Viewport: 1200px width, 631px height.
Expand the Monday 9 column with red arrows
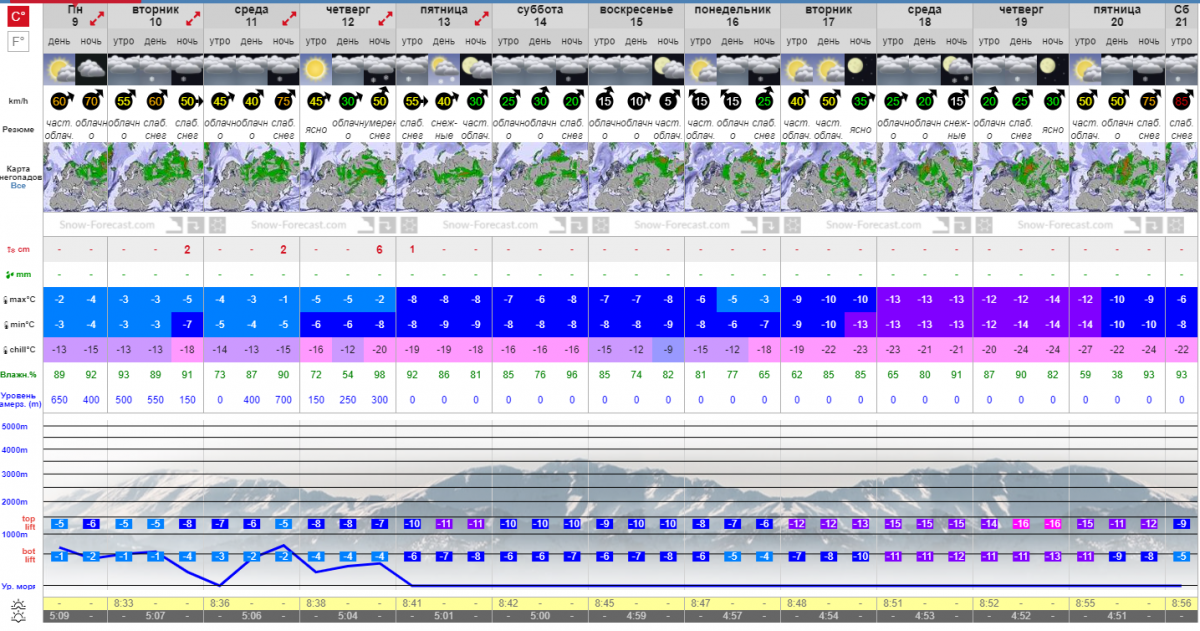coord(95,18)
